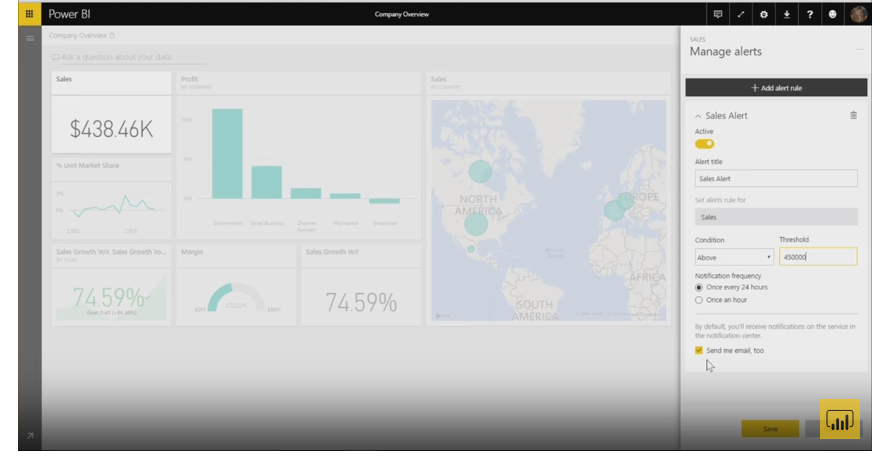
Task: Click Ask a question about your data box
Action: tap(128, 57)
